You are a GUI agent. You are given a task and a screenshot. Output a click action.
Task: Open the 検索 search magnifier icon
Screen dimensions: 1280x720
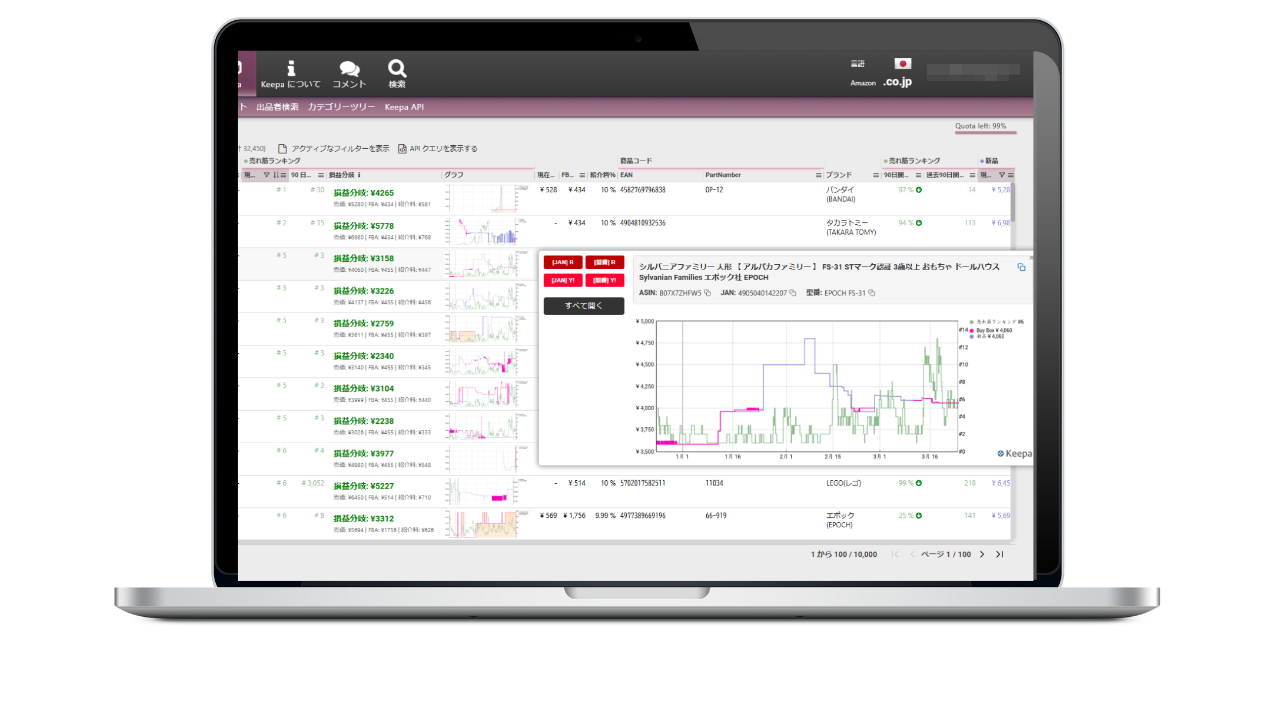click(x=397, y=69)
